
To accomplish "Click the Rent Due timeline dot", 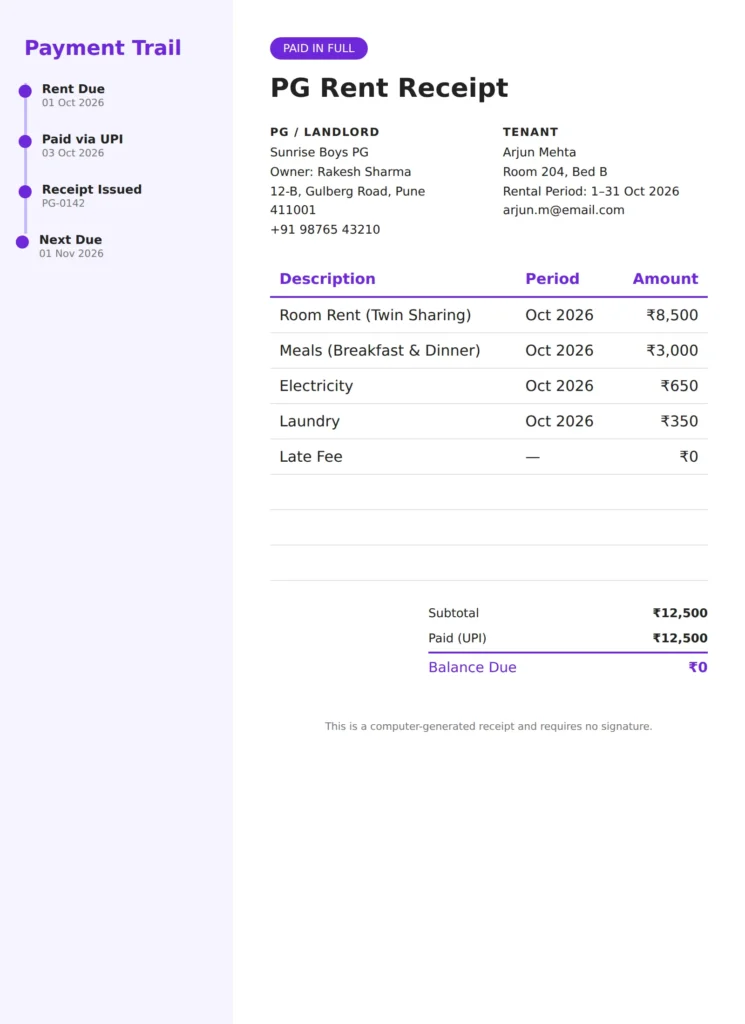I will click(x=25, y=91).
